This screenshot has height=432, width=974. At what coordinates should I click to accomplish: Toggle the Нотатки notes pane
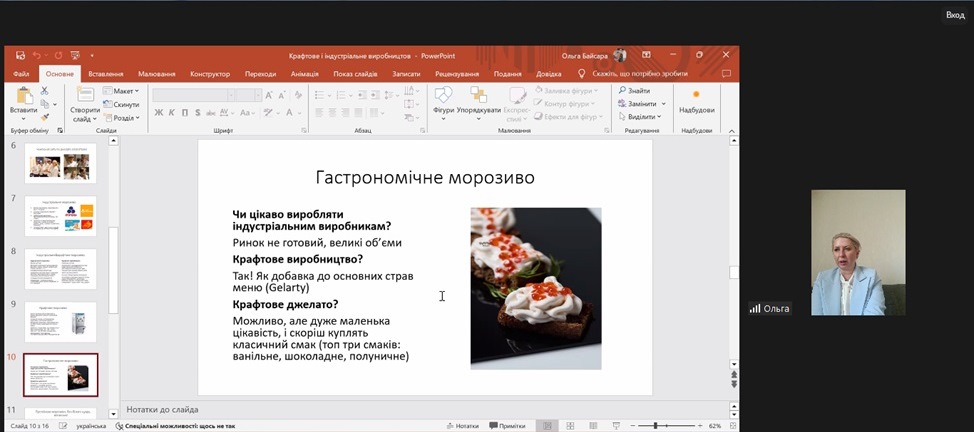[x=460, y=425]
